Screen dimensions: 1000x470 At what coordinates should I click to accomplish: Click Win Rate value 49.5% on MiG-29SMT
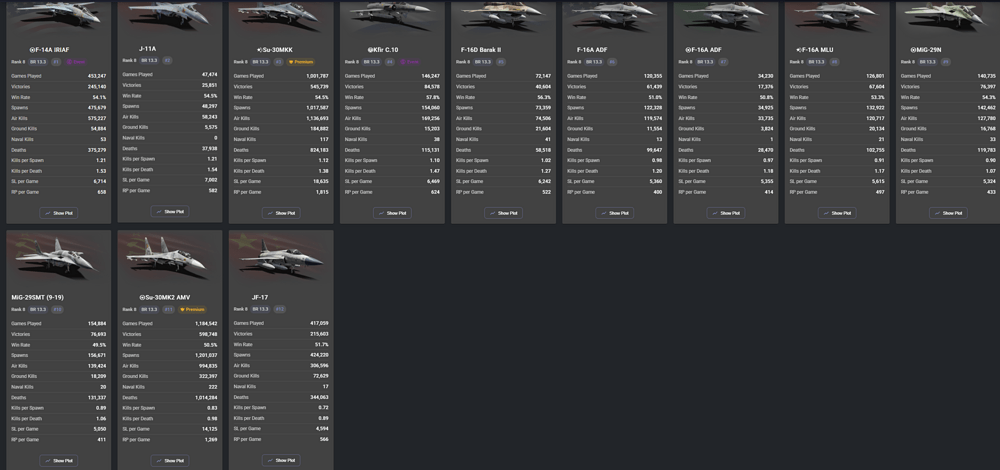[99, 344]
